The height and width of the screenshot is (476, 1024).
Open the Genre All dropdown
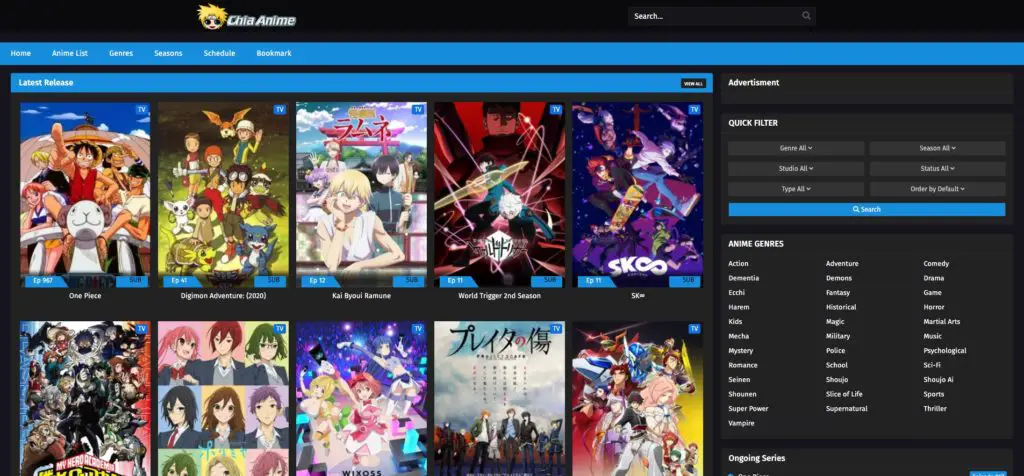click(x=796, y=149)
